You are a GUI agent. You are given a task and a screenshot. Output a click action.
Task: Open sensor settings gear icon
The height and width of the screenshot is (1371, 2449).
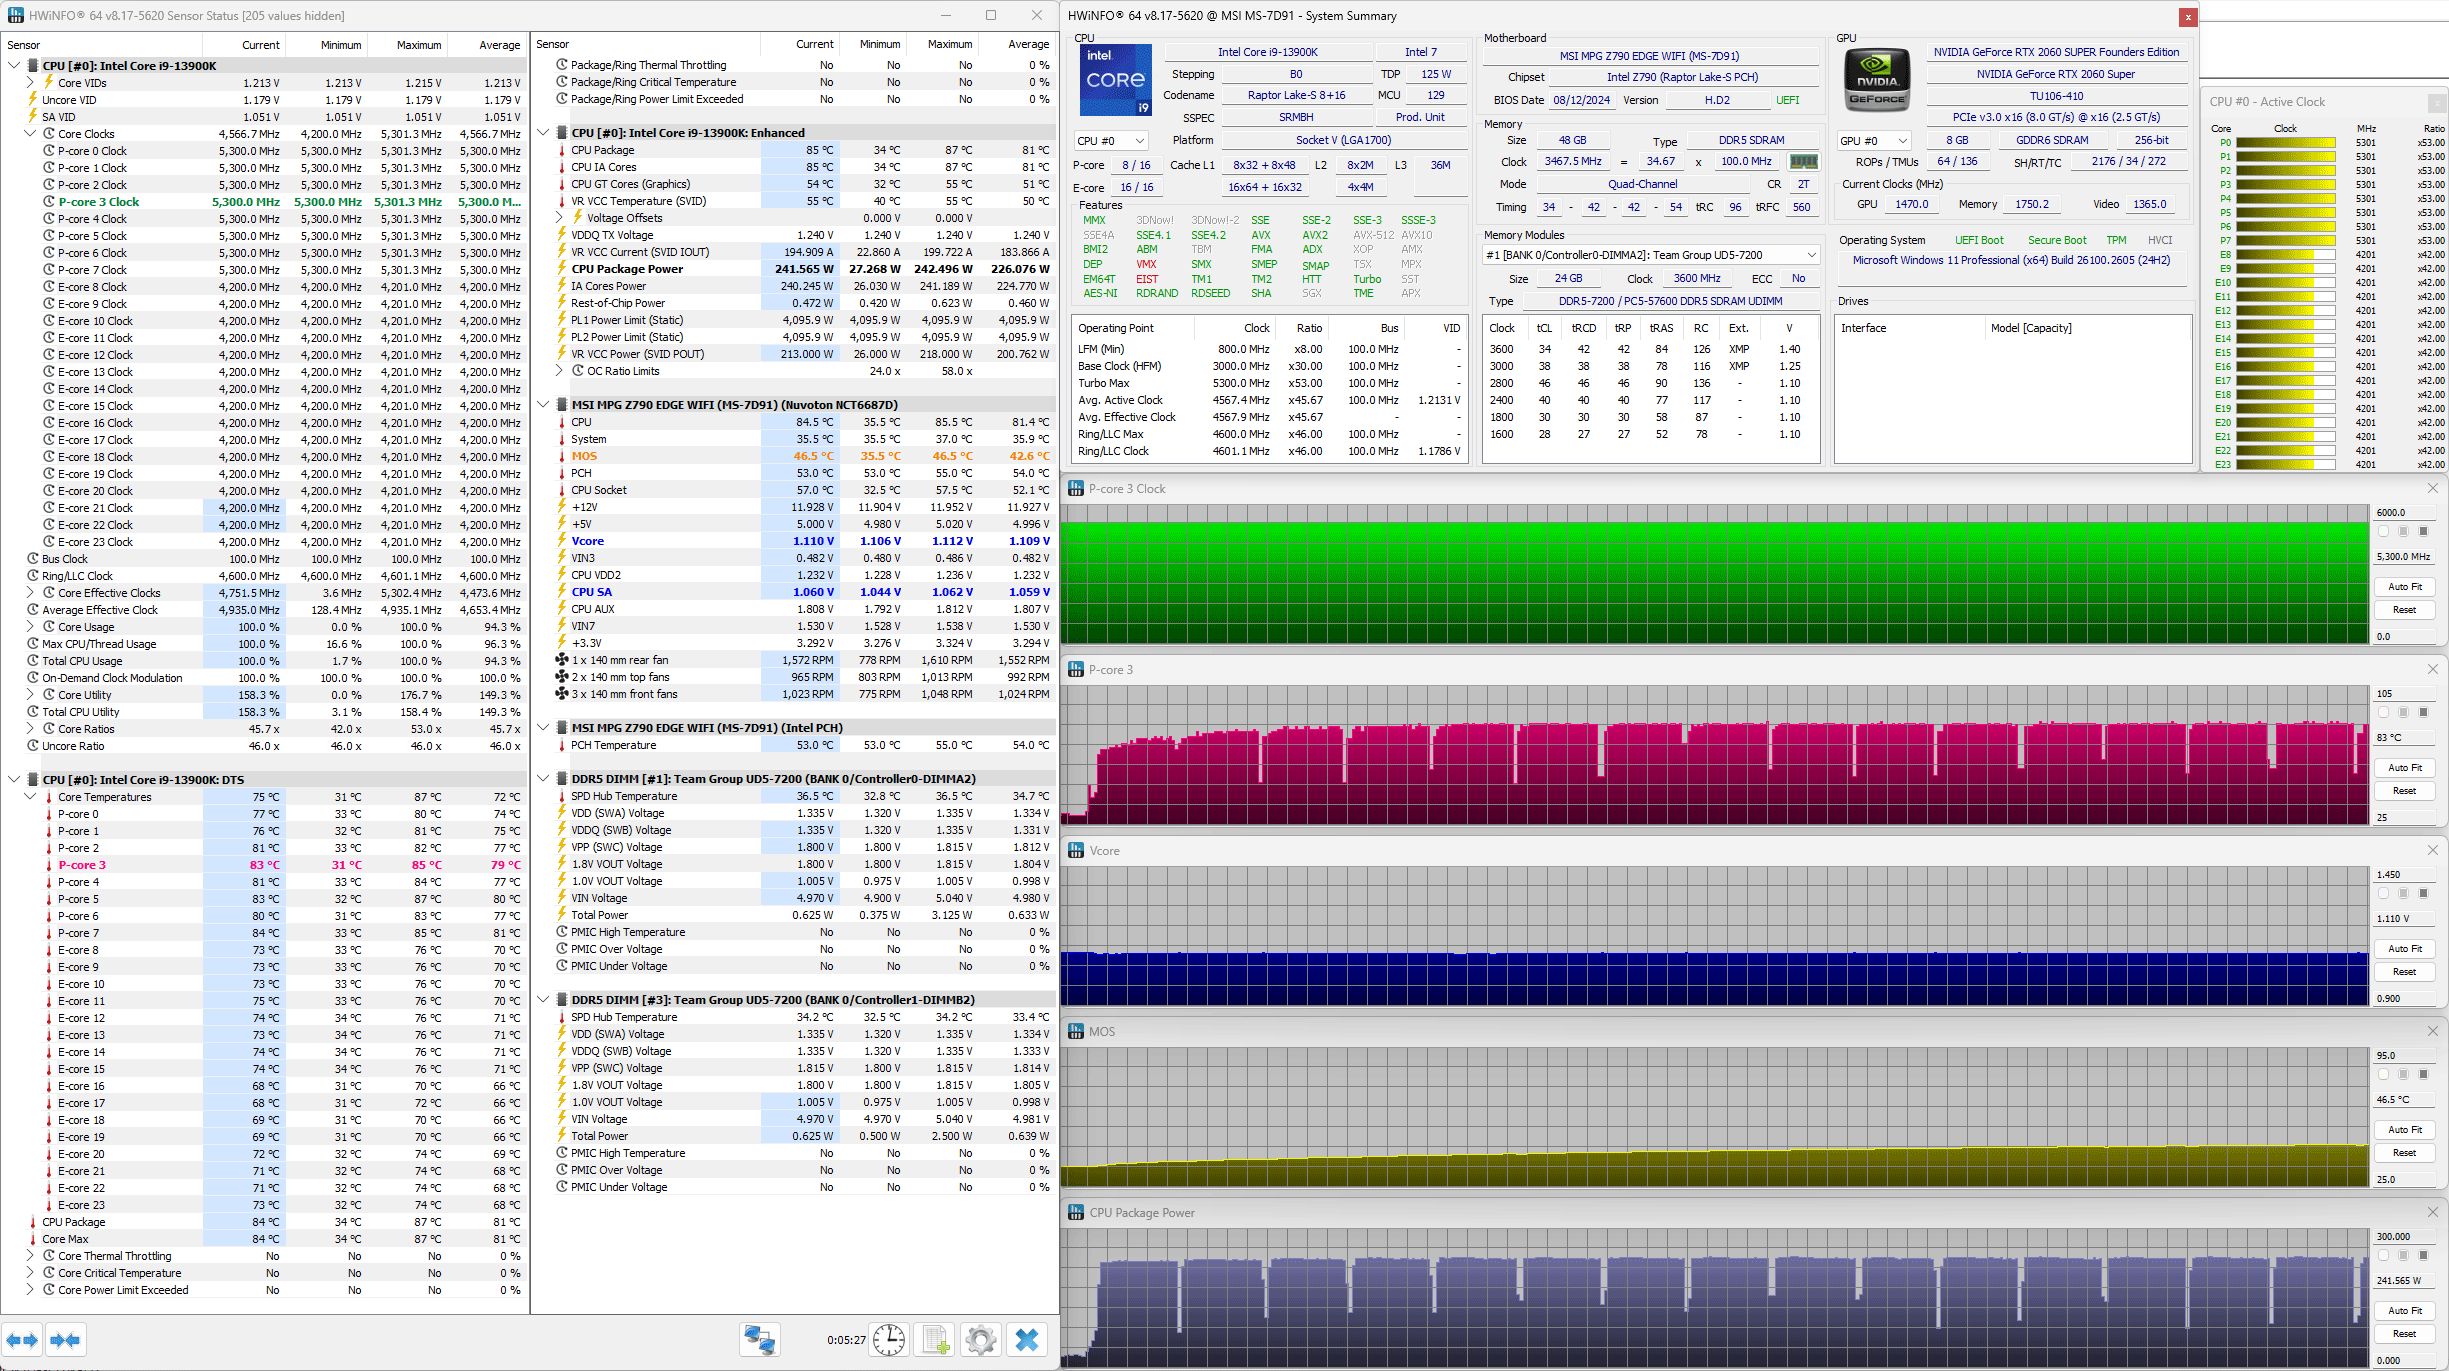point(981,1340)
